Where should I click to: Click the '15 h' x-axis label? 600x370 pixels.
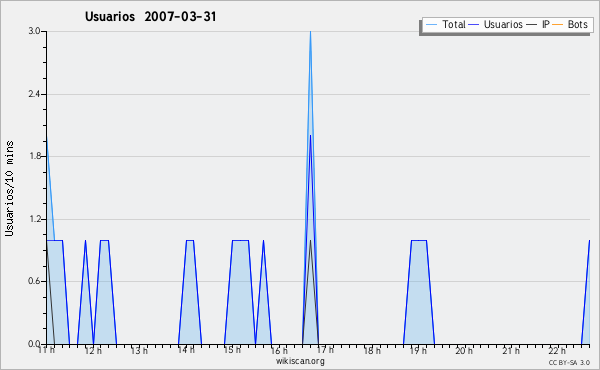pos(232,350)
